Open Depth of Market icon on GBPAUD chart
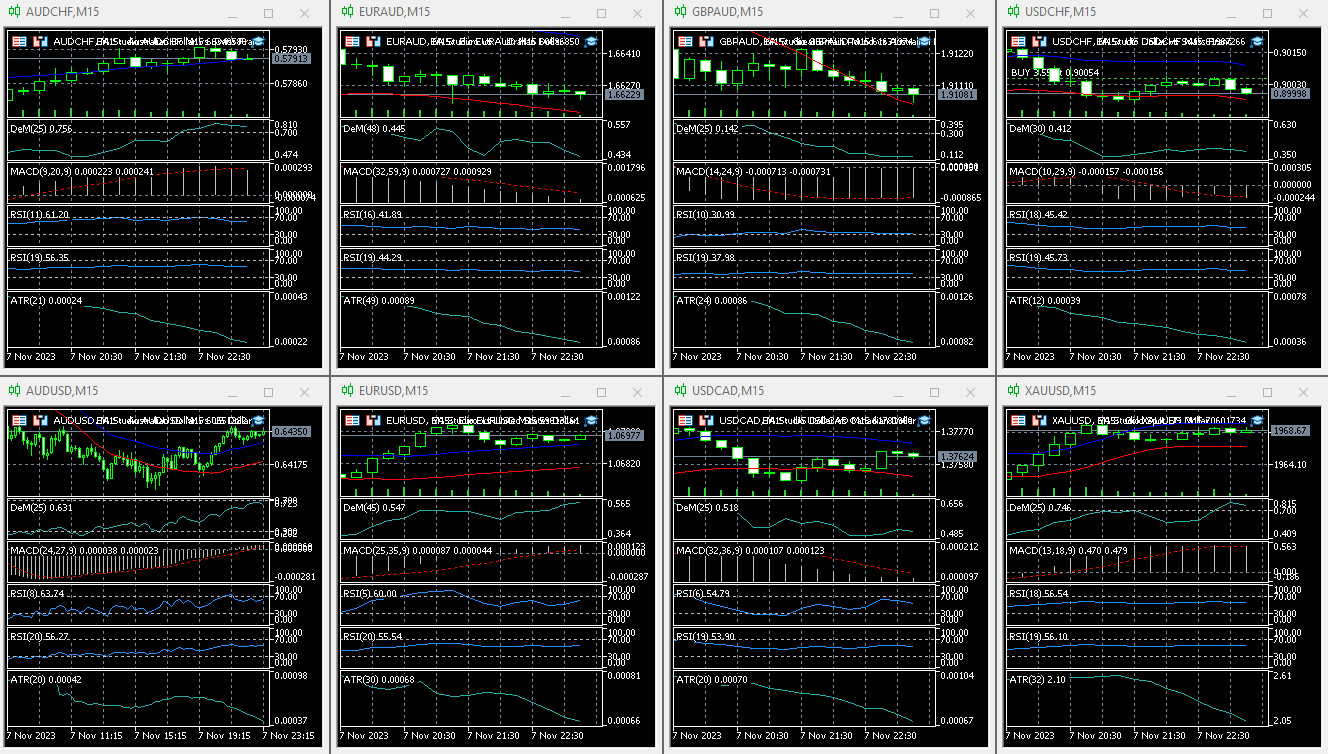Image resolution: width=1328 pixels, height=754 pixels. 707,41
